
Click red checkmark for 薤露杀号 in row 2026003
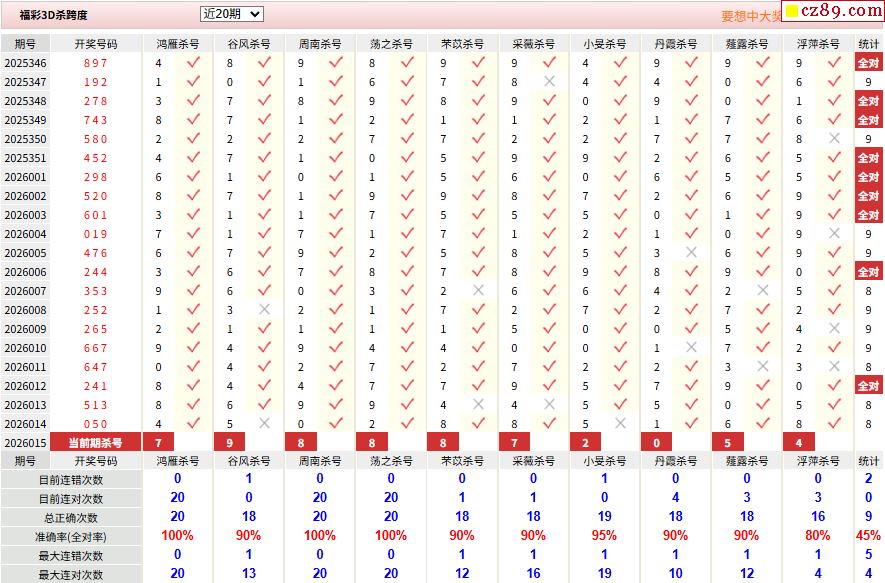[763, 214]
